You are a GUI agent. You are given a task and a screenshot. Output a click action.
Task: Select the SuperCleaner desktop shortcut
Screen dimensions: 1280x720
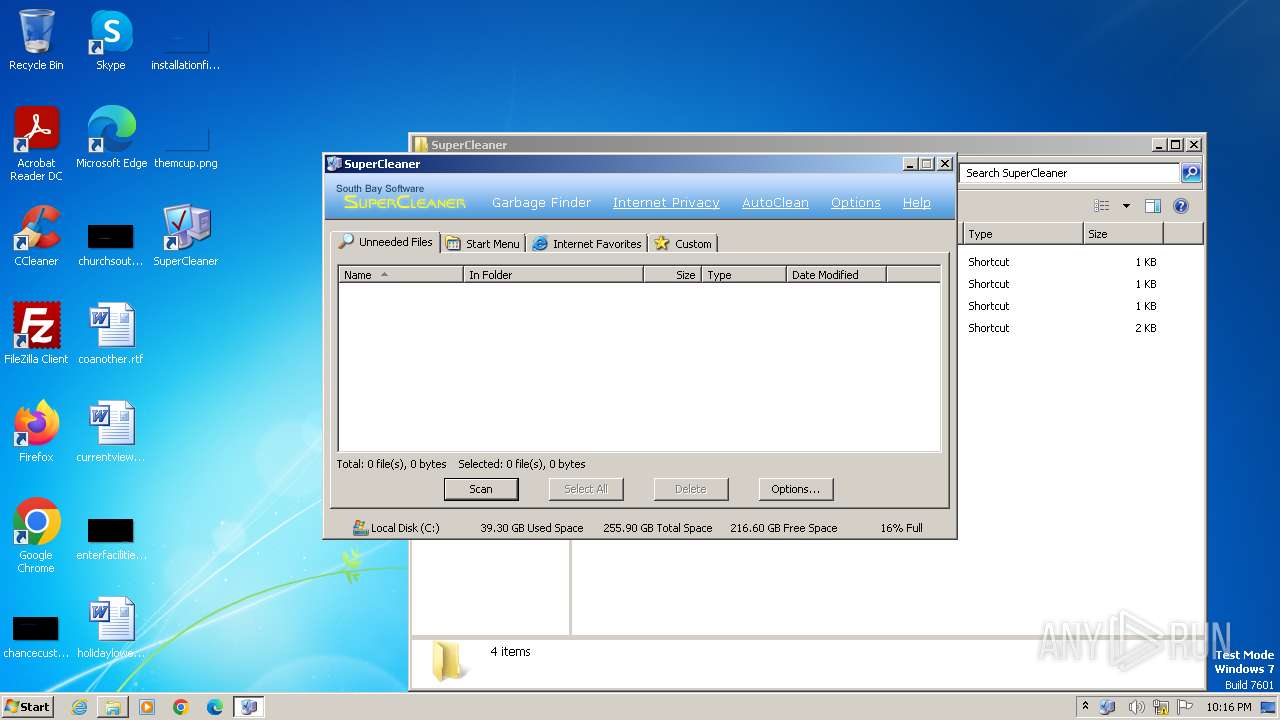coord(185,236)
